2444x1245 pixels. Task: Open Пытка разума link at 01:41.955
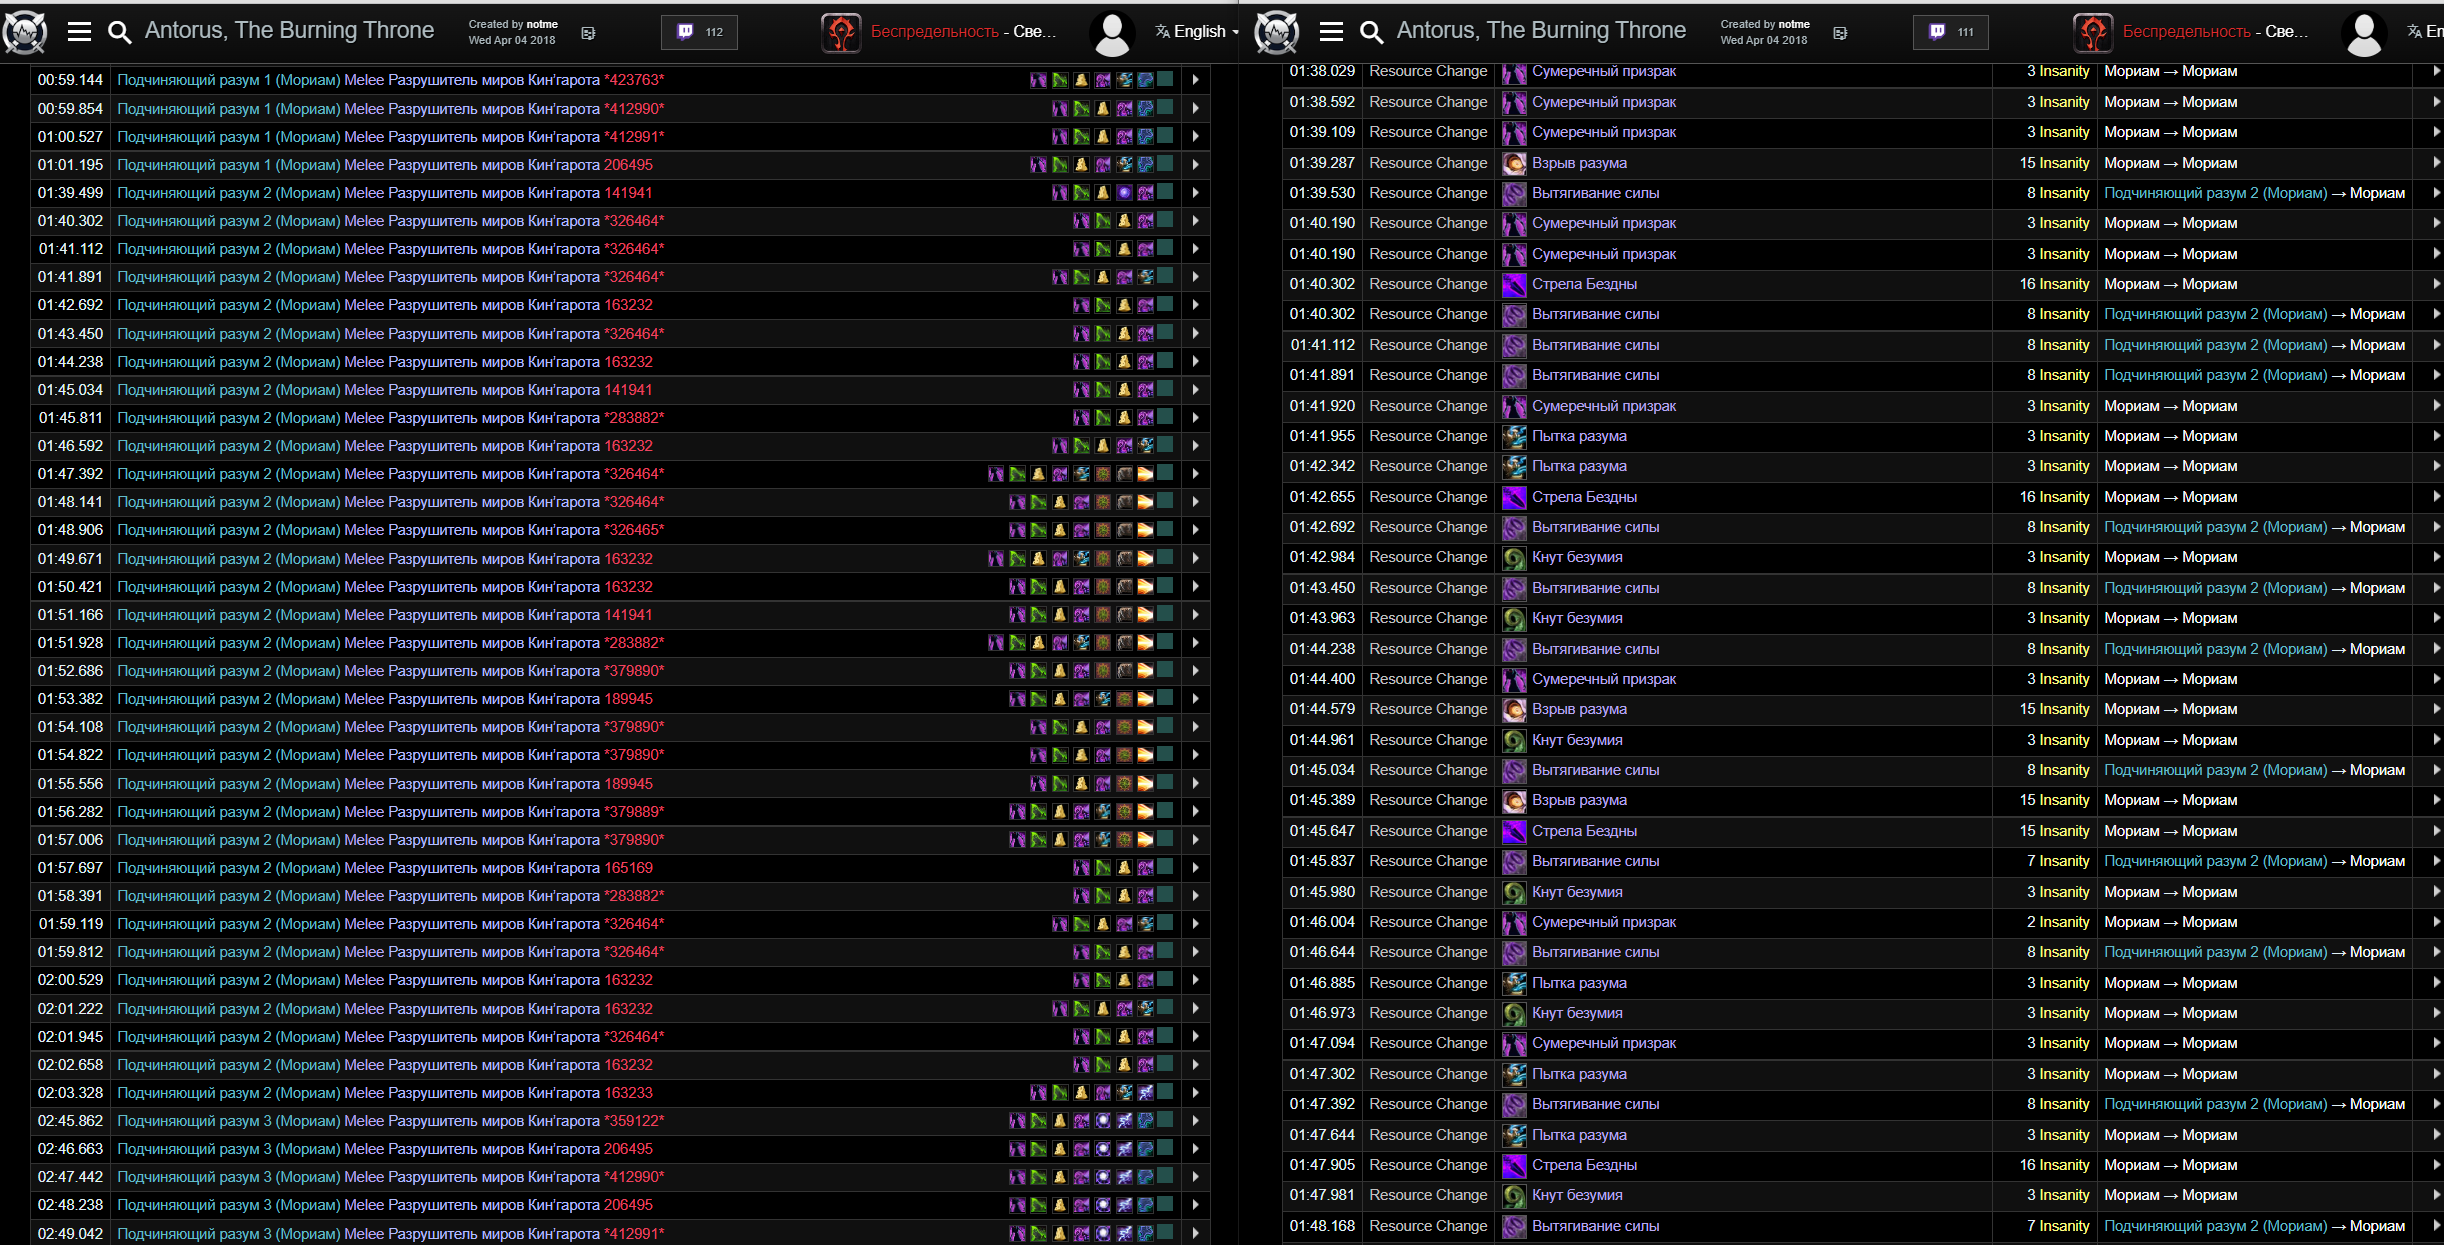pos(1579,436)
